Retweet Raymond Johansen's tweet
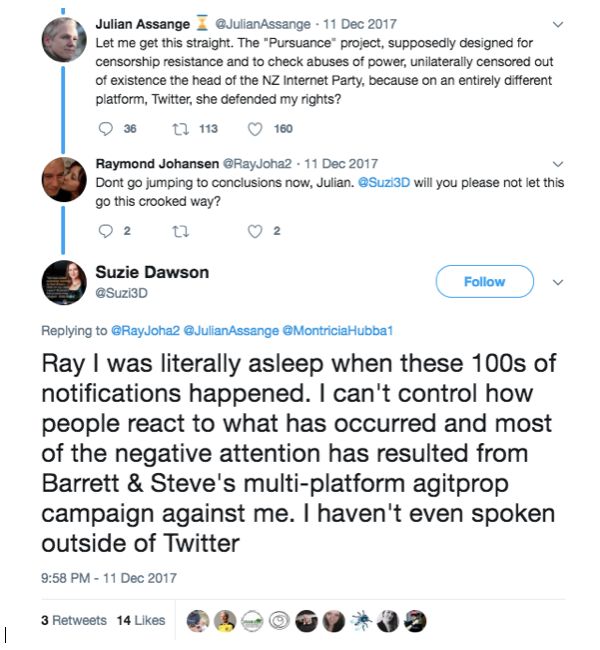600x650 pixels. pos(181,231)
